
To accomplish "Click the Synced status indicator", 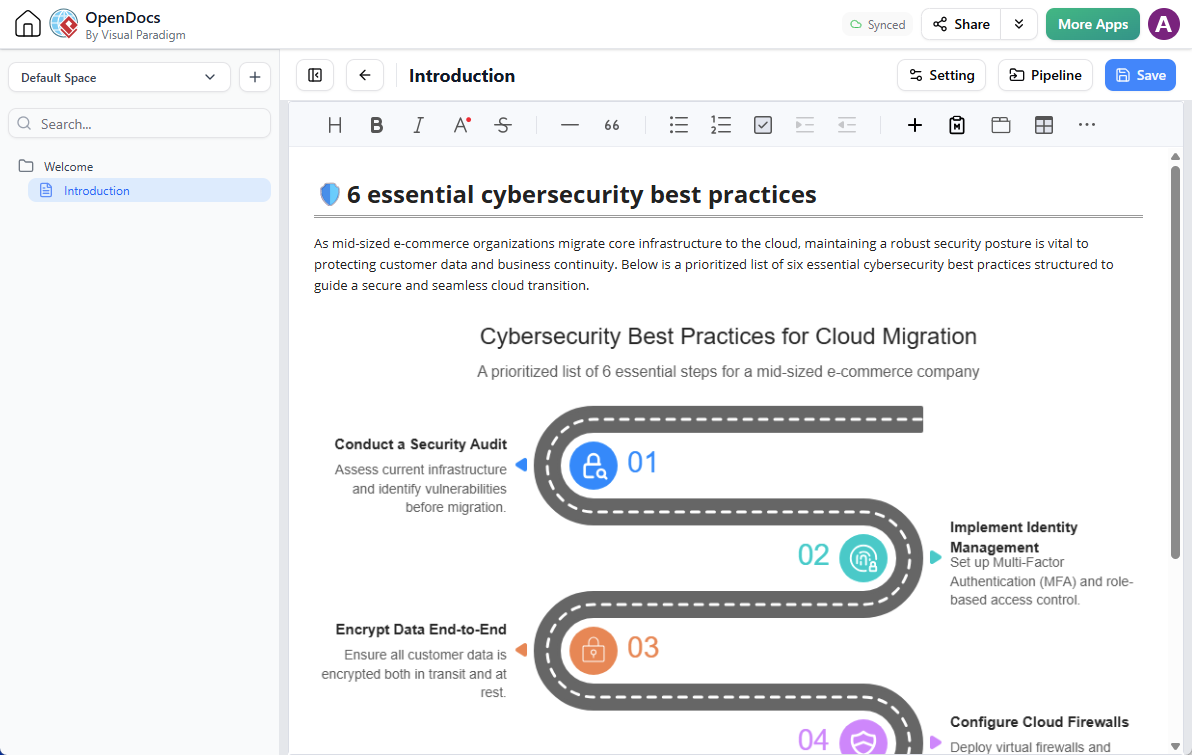I will click(877, 24).
